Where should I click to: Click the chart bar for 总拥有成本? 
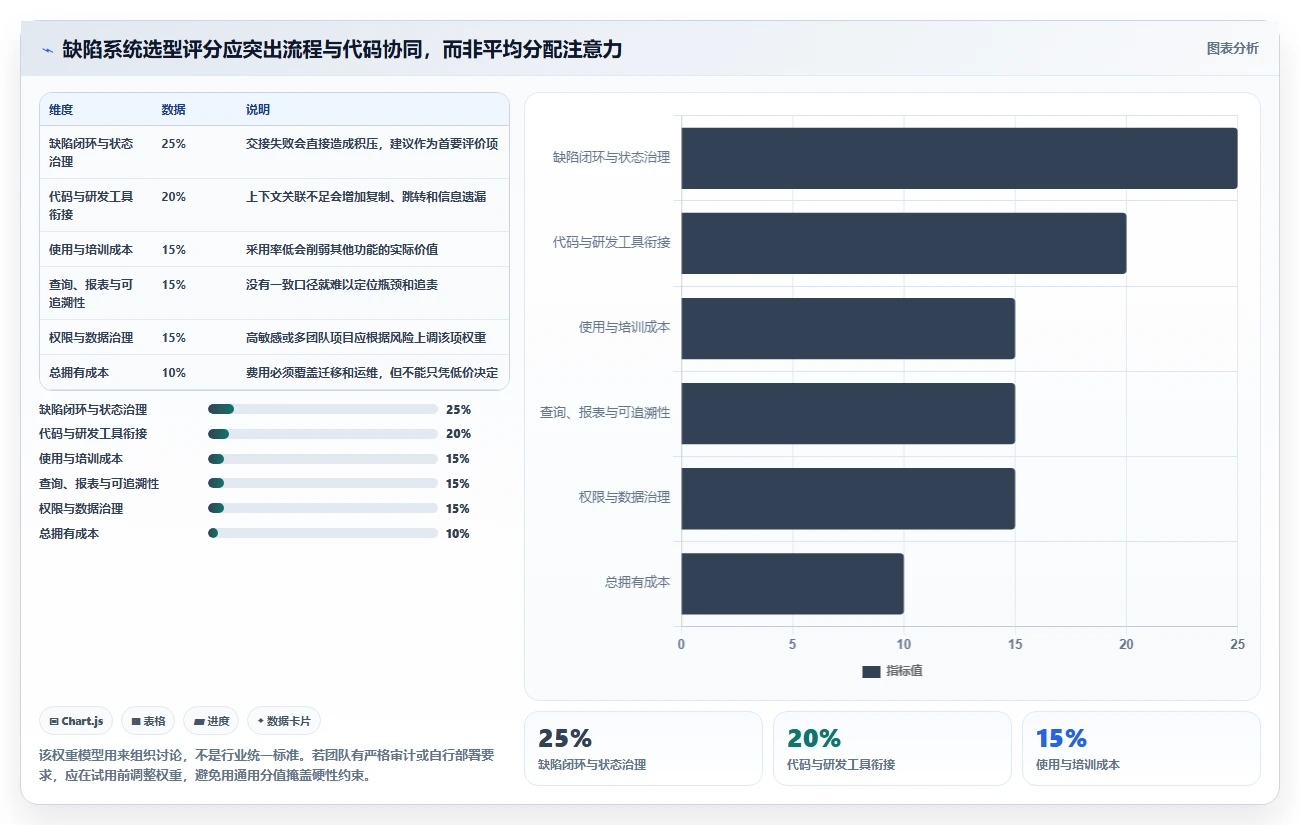coord(793,584)
